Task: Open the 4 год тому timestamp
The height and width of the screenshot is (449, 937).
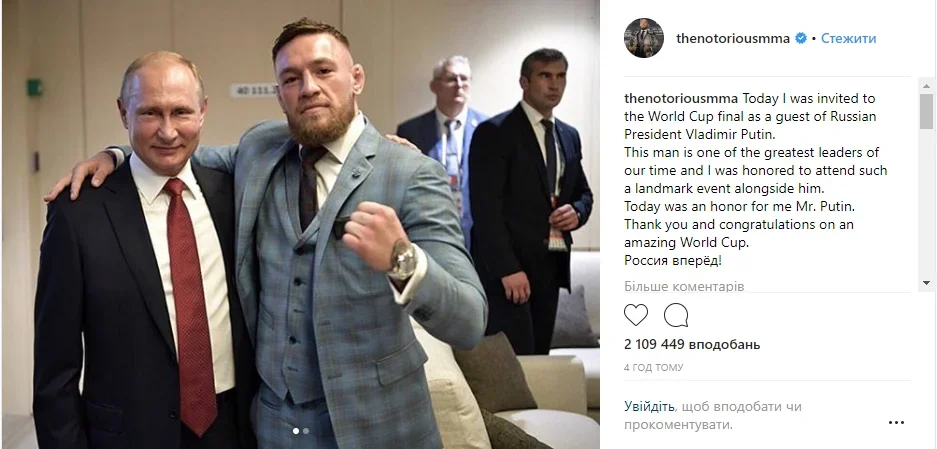Action: pos(653,368)
